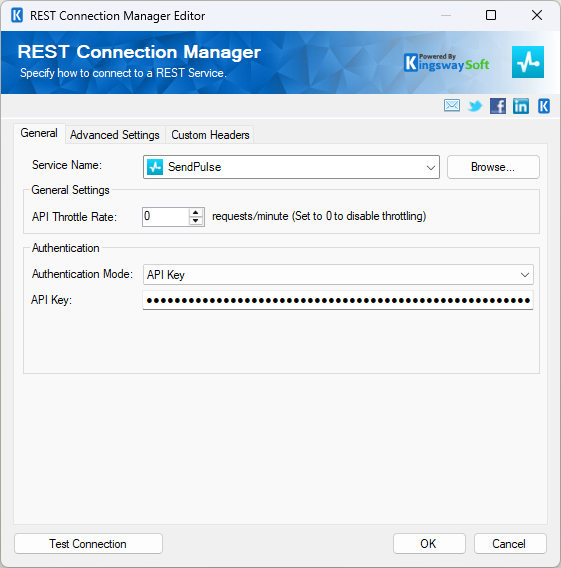This screenshot has width=561, height=568.
Task: Expand the Service Name dropdown arrow
Action: [x=431, y=167]
